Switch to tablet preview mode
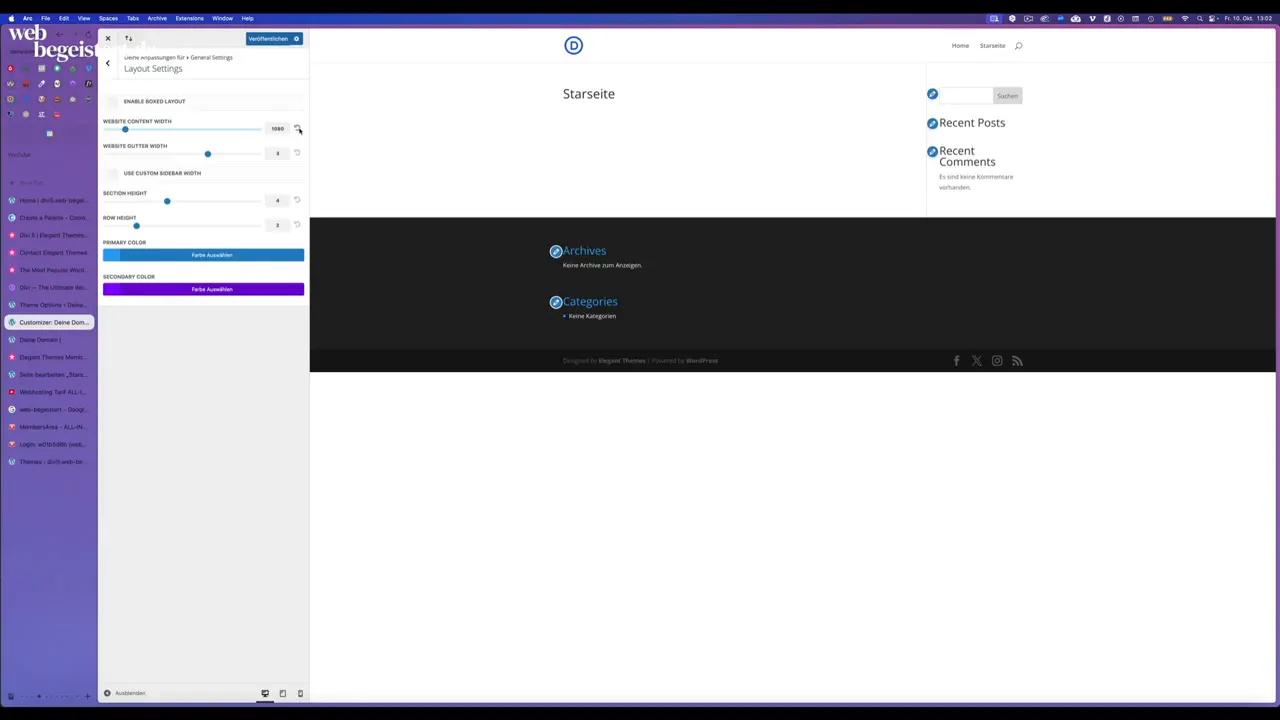This screenshot has width=1280, height=720. (282, 693)
